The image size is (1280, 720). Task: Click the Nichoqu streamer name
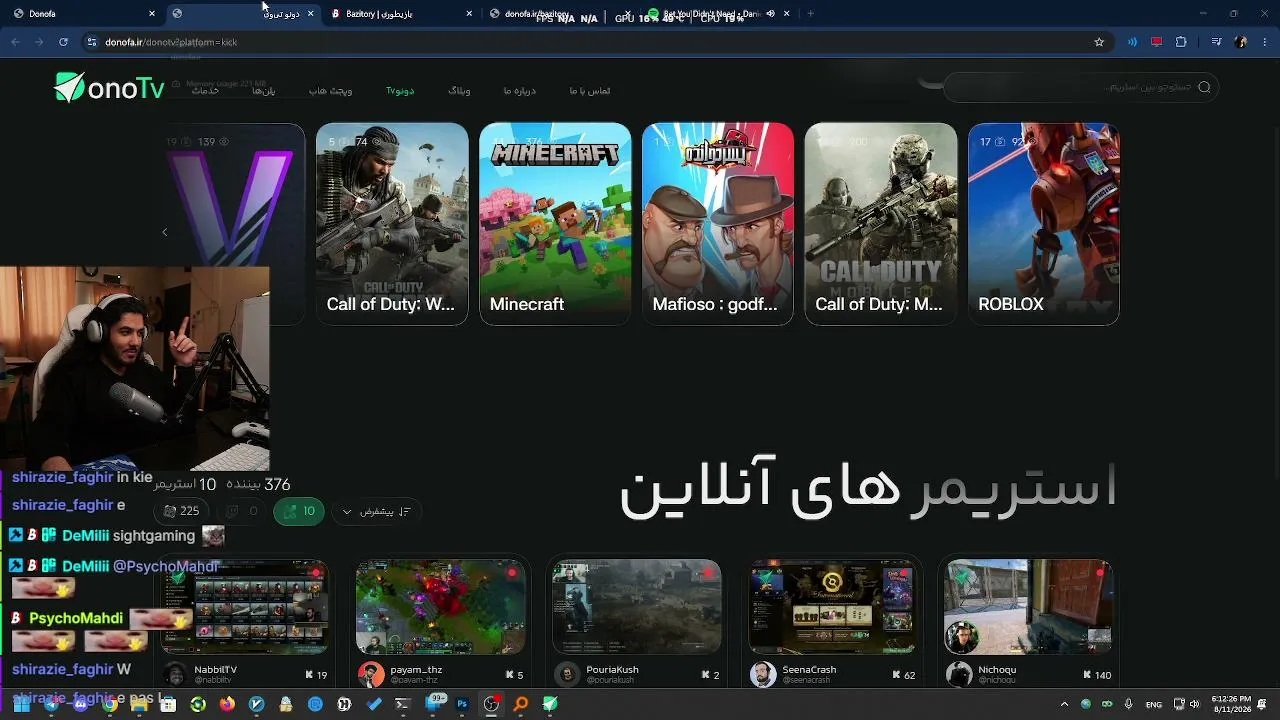coord(997,670)
